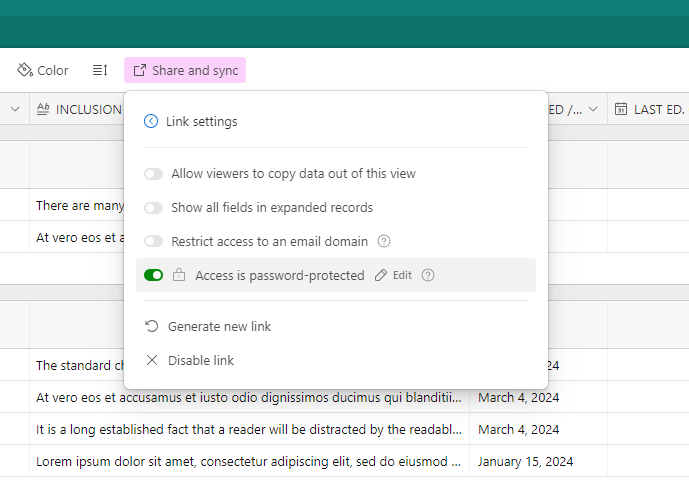689x499 pixels.
Task: Toggle Restrict access to an email domain
Action: (153, 242)
